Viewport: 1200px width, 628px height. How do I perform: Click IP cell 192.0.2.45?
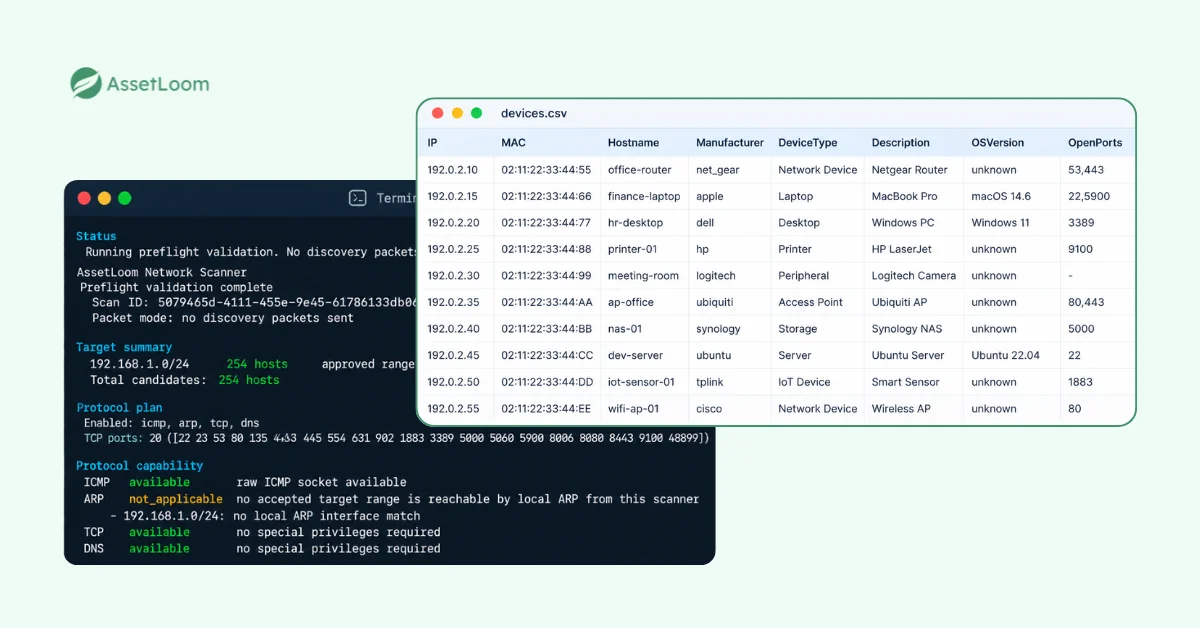point(453,355)
